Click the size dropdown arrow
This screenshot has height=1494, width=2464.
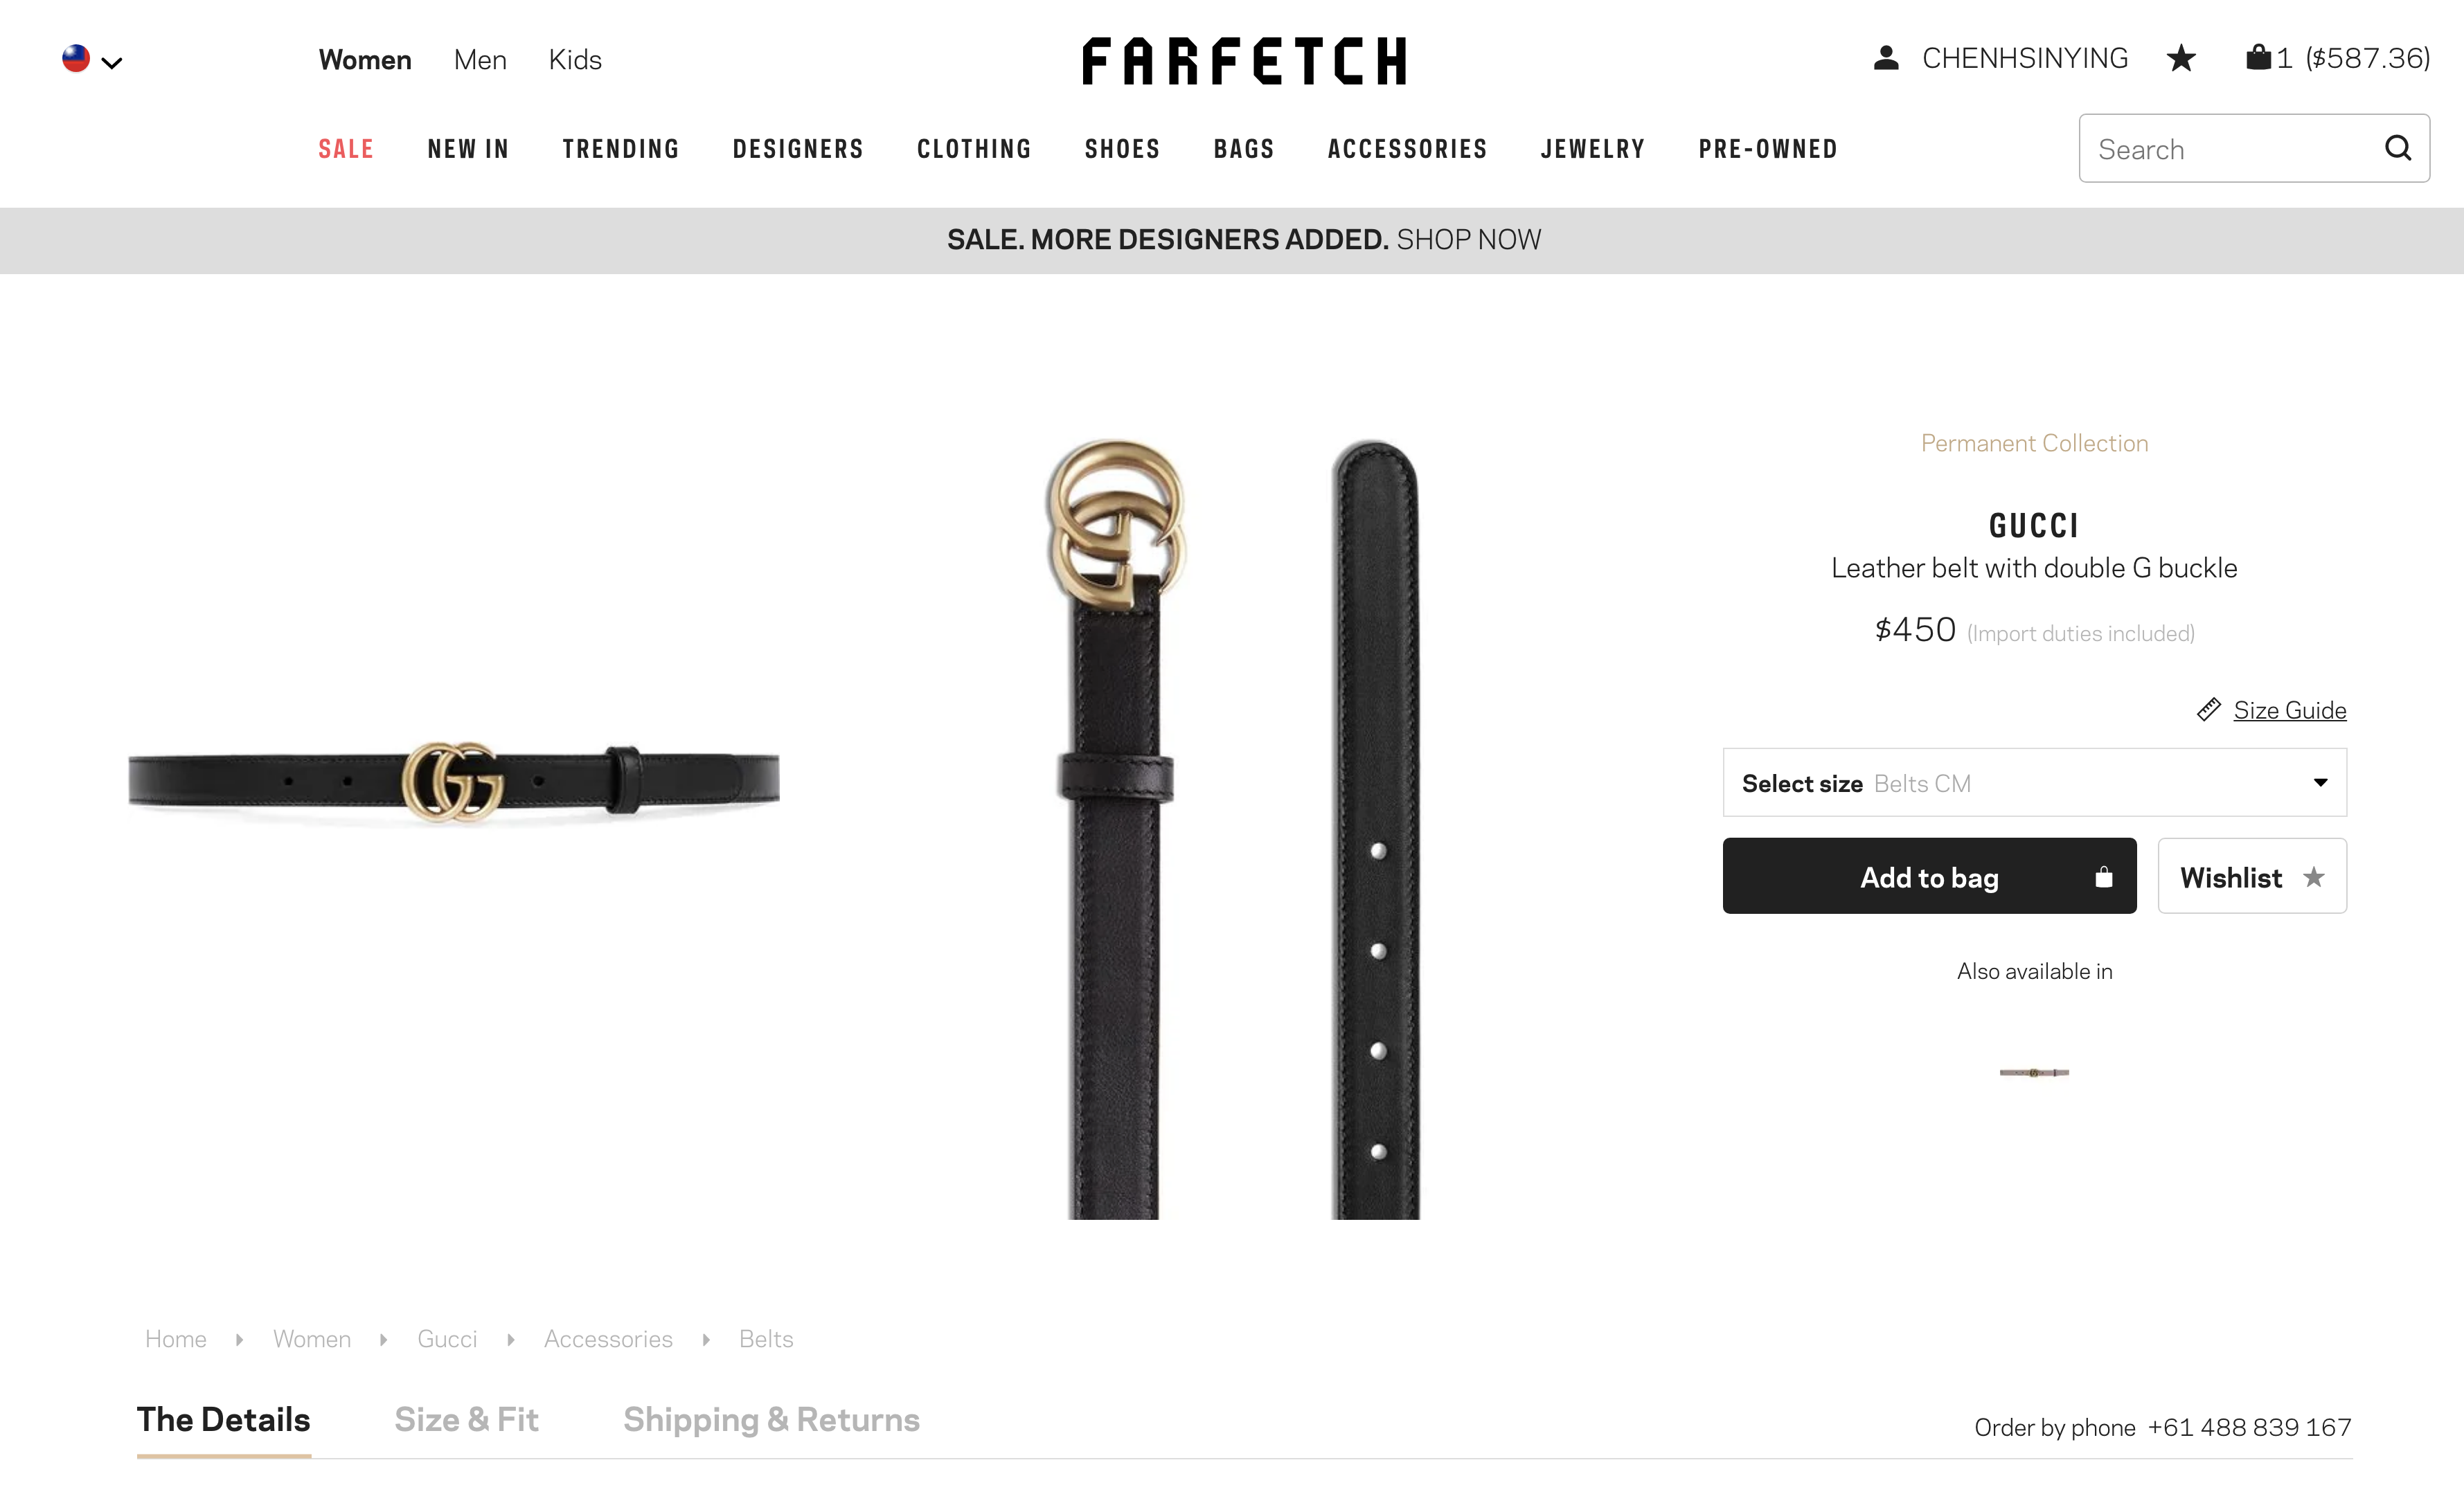pos(2320,782)
